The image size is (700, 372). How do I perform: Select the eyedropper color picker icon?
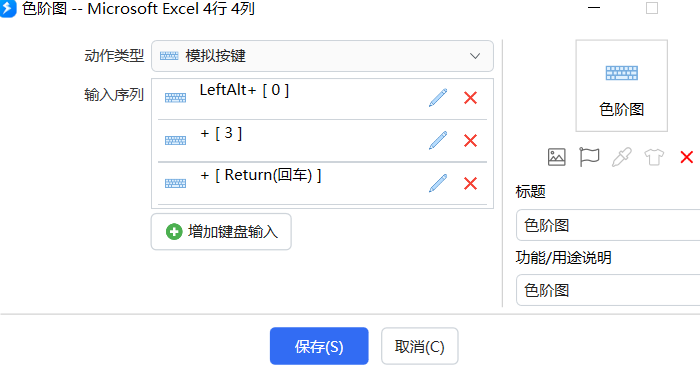[x=621, y=157]
